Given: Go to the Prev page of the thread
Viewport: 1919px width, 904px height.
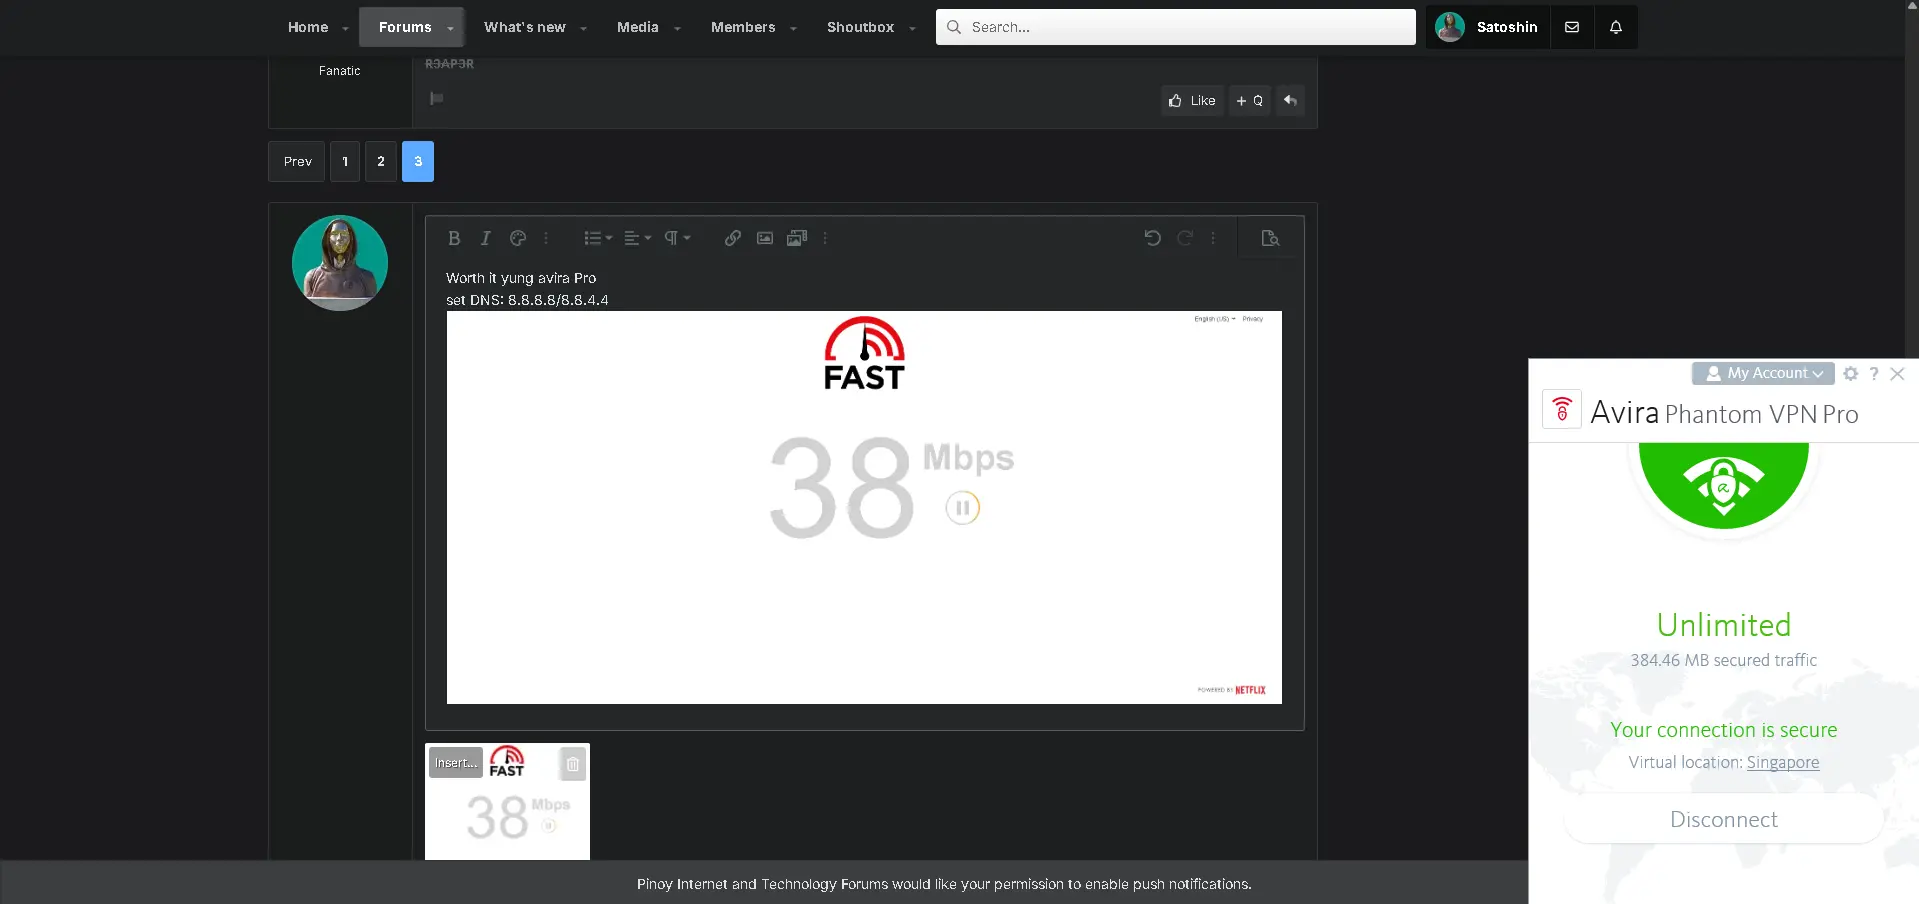Looking at the screenshot, I should click(297, 161).
